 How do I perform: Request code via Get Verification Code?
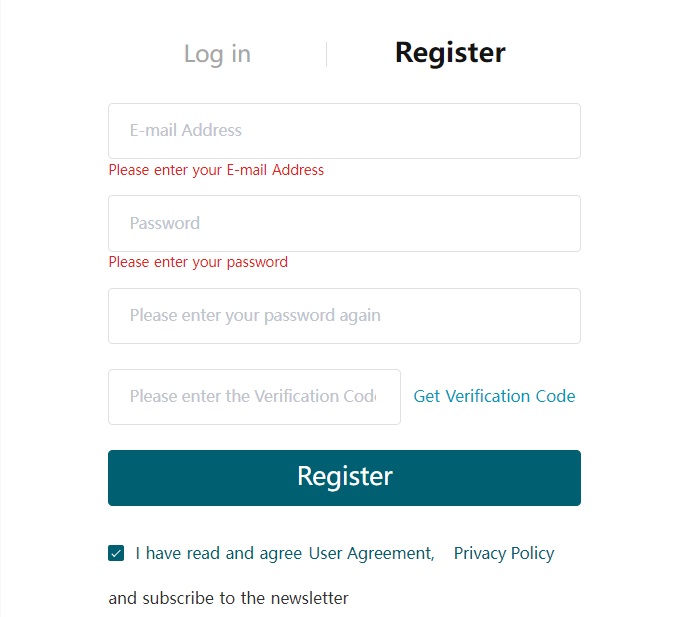(x=494, y=396)
